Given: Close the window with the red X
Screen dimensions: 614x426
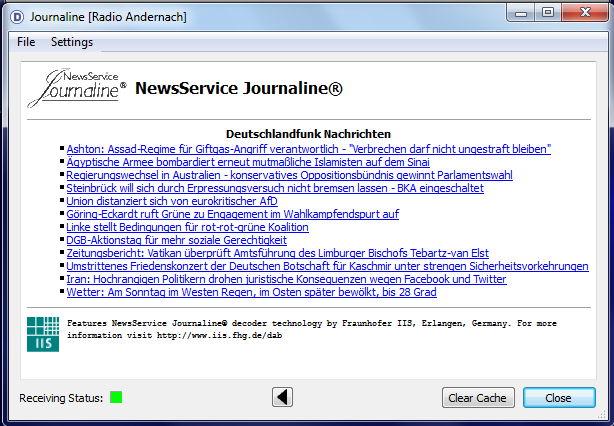Looking at the screenshot, I should click(585, 13).
